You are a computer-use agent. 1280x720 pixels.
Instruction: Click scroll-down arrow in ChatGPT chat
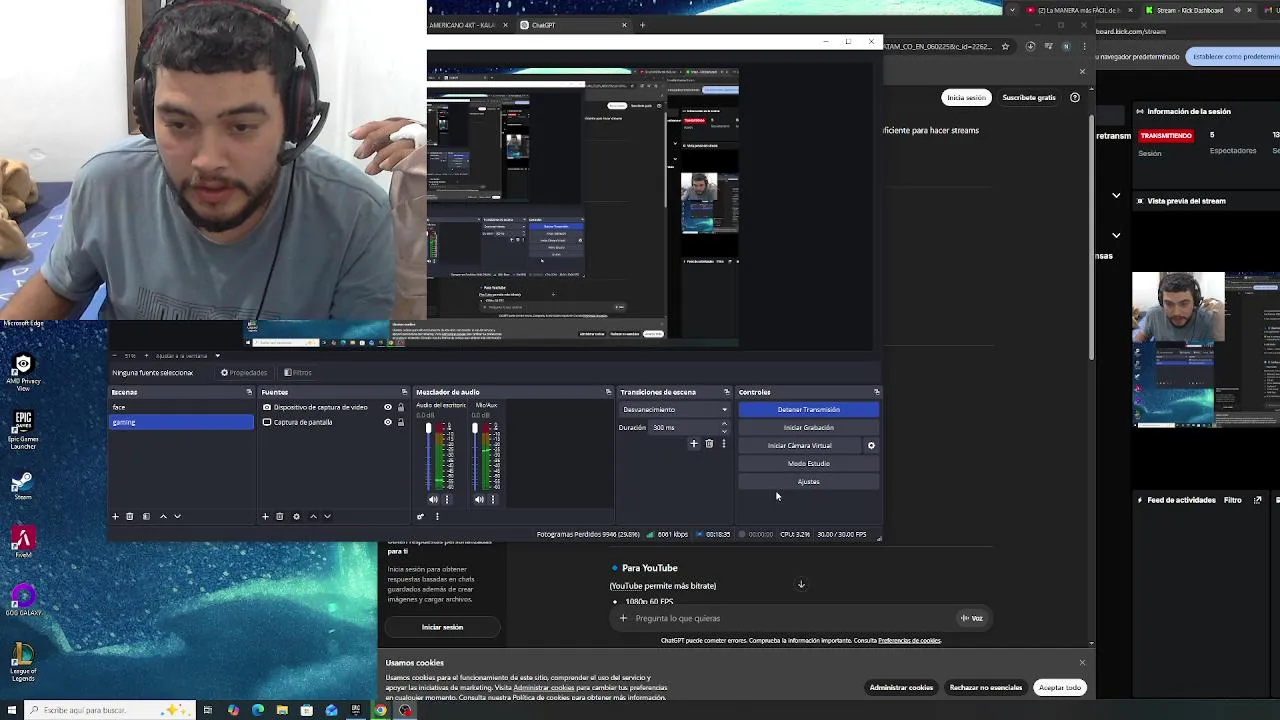[801, 584]
